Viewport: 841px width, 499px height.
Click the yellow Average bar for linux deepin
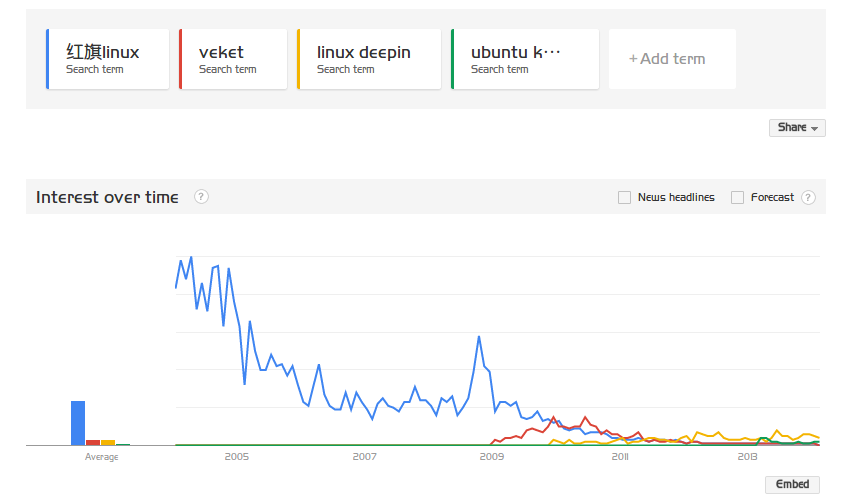tap(108, 443)
